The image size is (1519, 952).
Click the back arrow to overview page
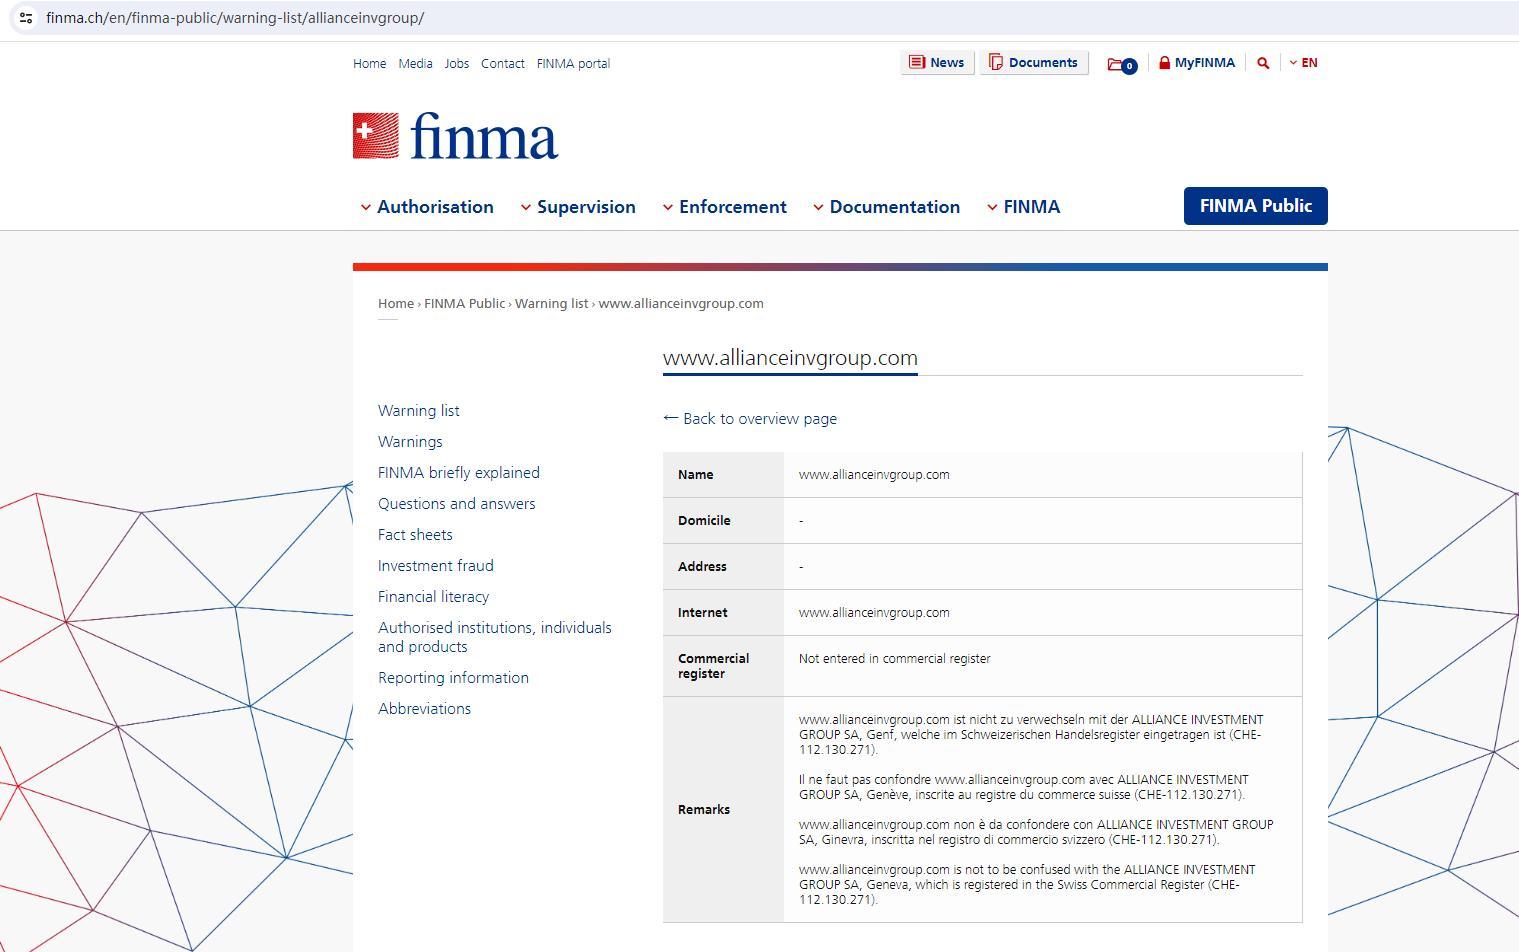(x=671, y=418)
